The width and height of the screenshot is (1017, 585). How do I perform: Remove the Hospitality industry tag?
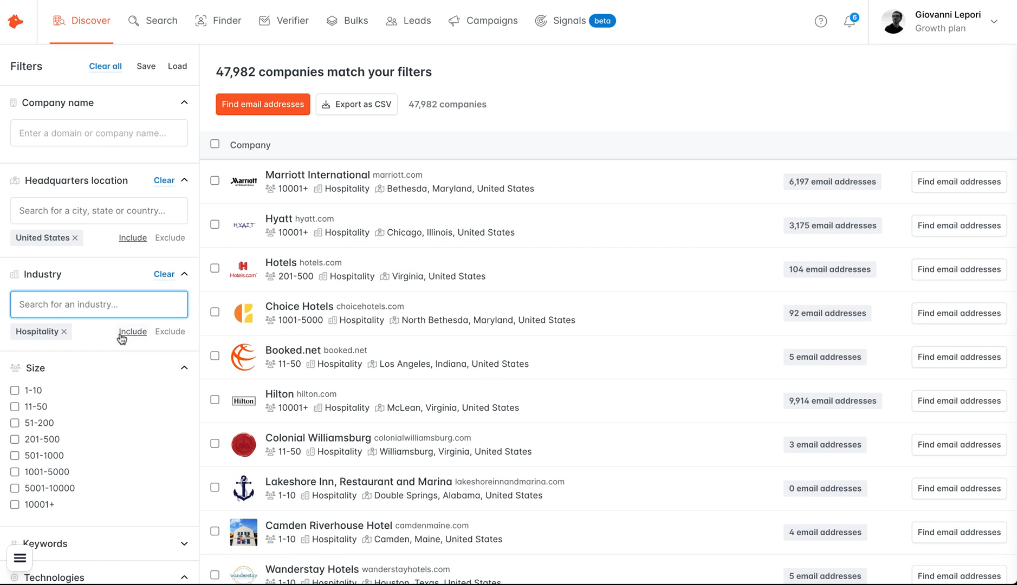click(64, 331)
